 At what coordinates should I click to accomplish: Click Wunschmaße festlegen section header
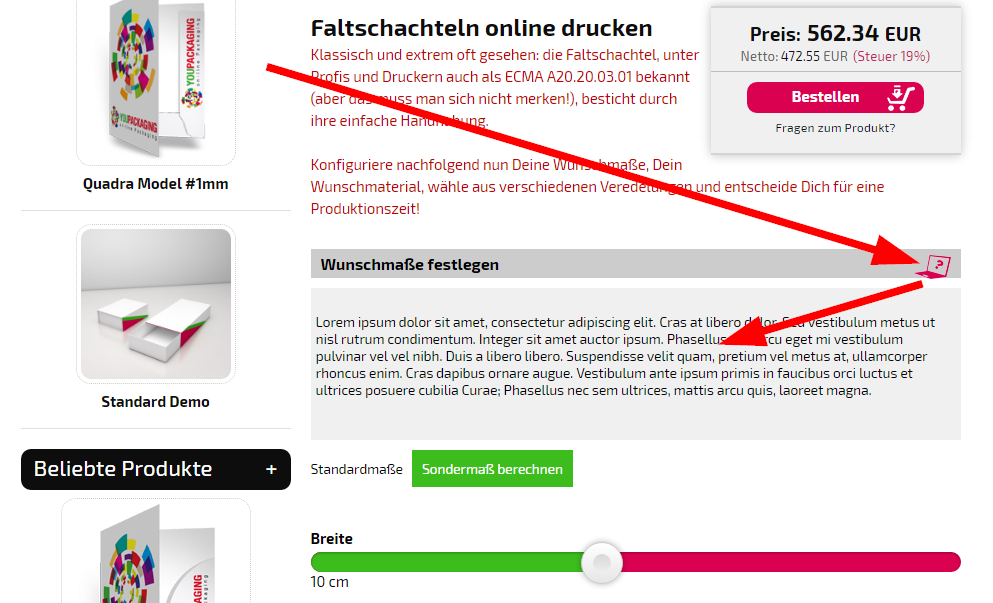coord(635,264)
